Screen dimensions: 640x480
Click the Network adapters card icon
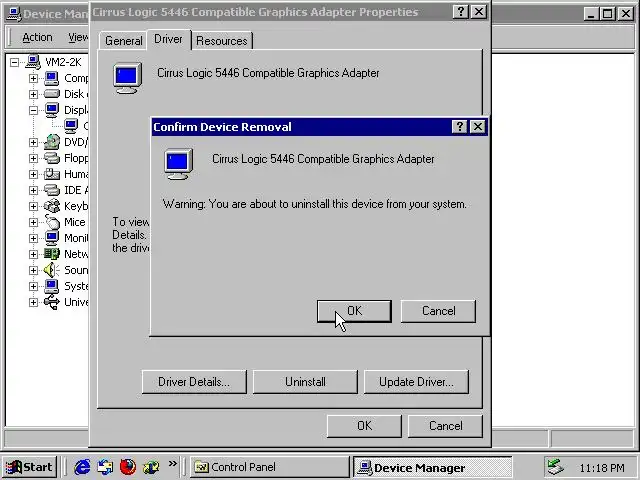(x=52, y=254)
